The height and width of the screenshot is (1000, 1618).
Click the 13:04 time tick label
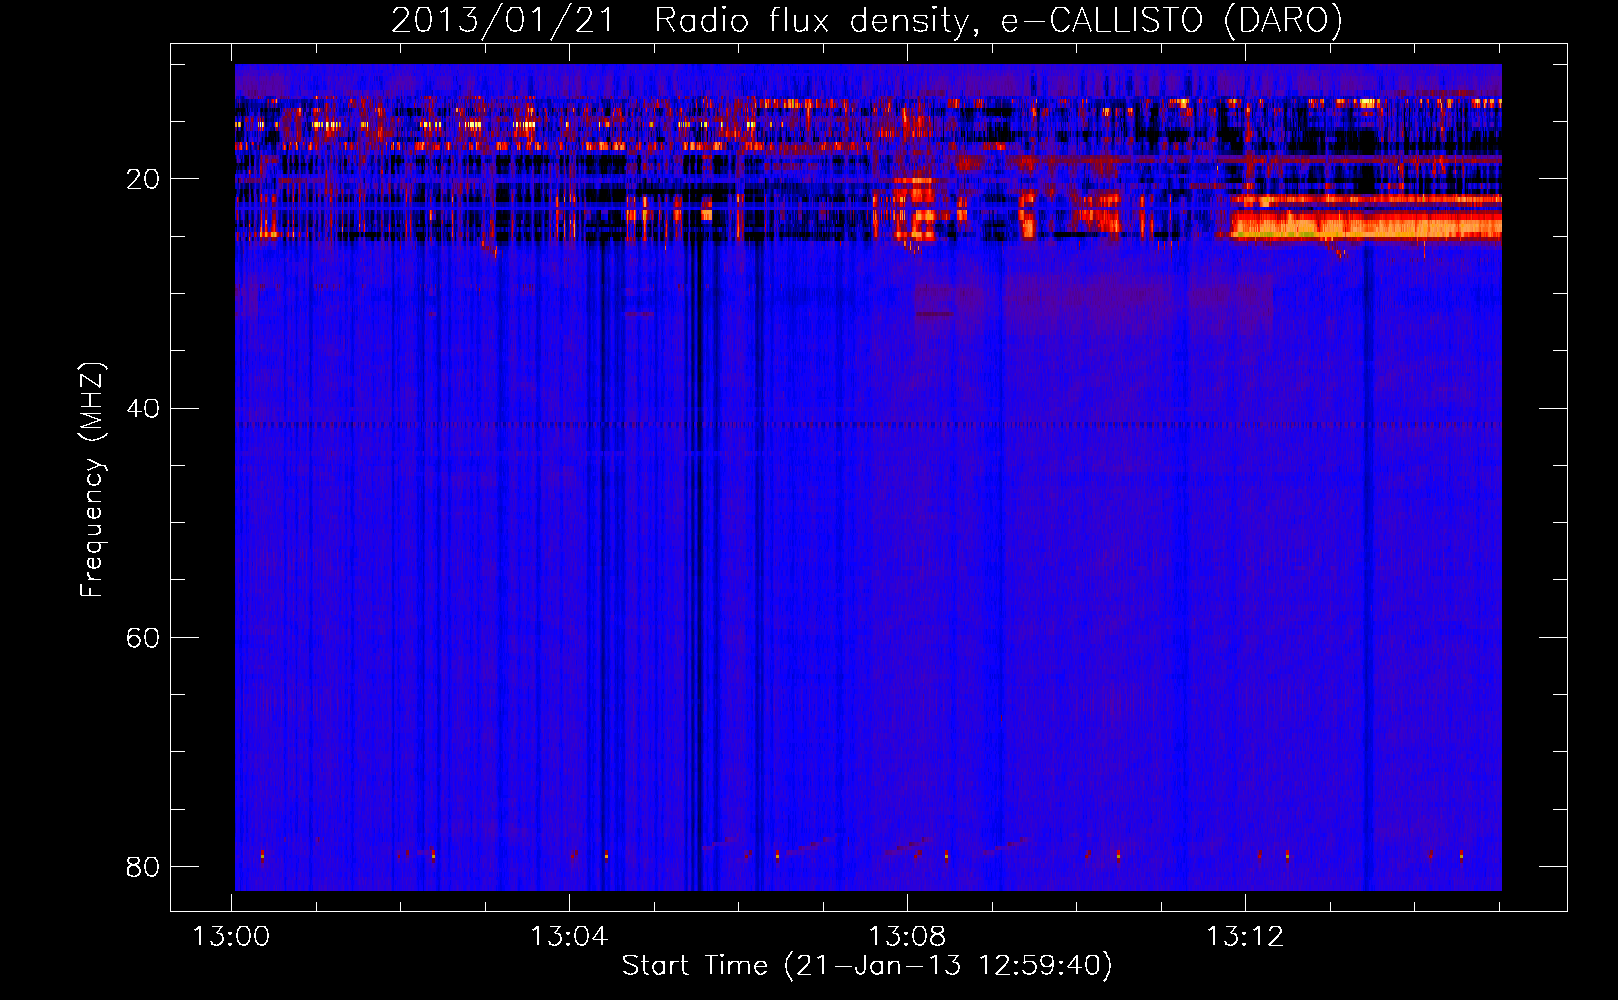coord(569,937)
